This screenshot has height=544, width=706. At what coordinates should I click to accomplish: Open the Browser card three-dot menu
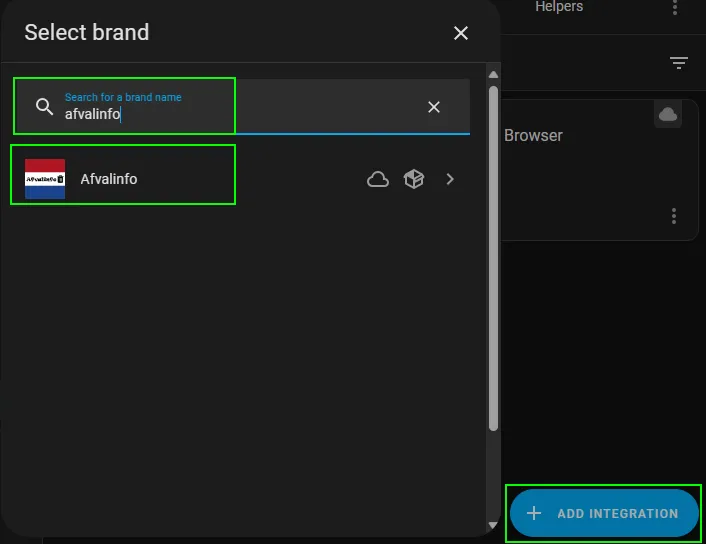pyautogui.click(x=674, y=216)
